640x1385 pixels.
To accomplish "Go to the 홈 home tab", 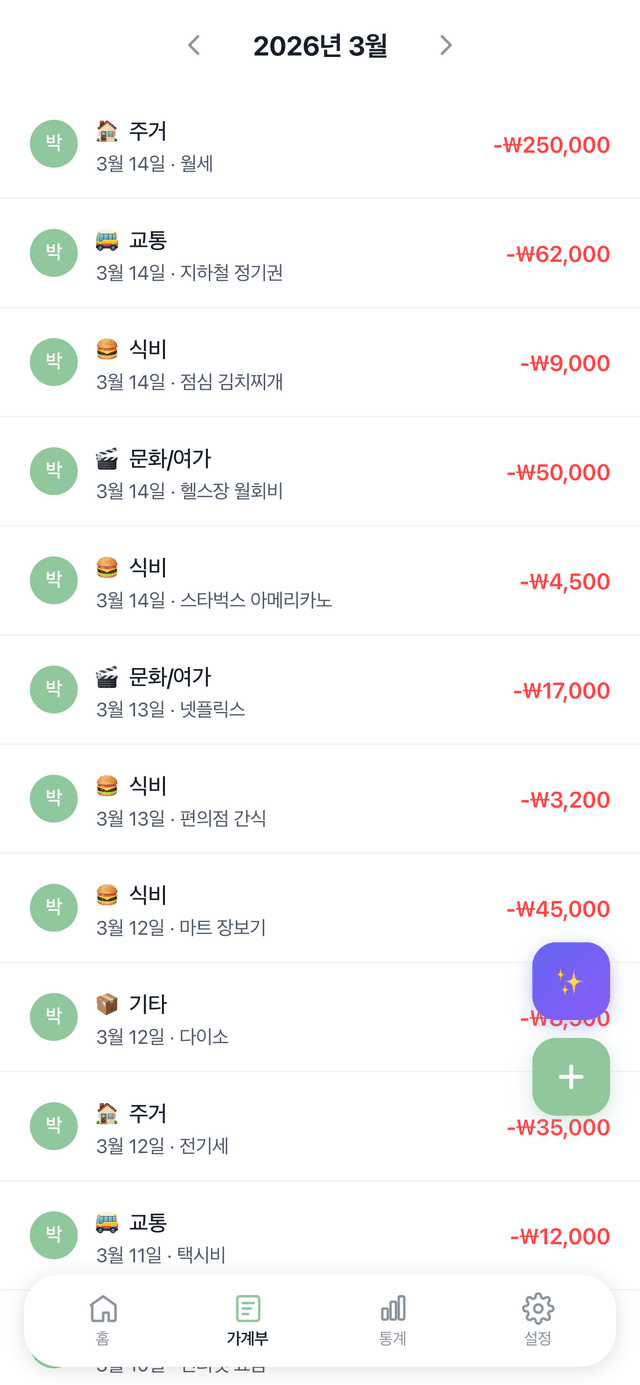I will point(104,1318).
